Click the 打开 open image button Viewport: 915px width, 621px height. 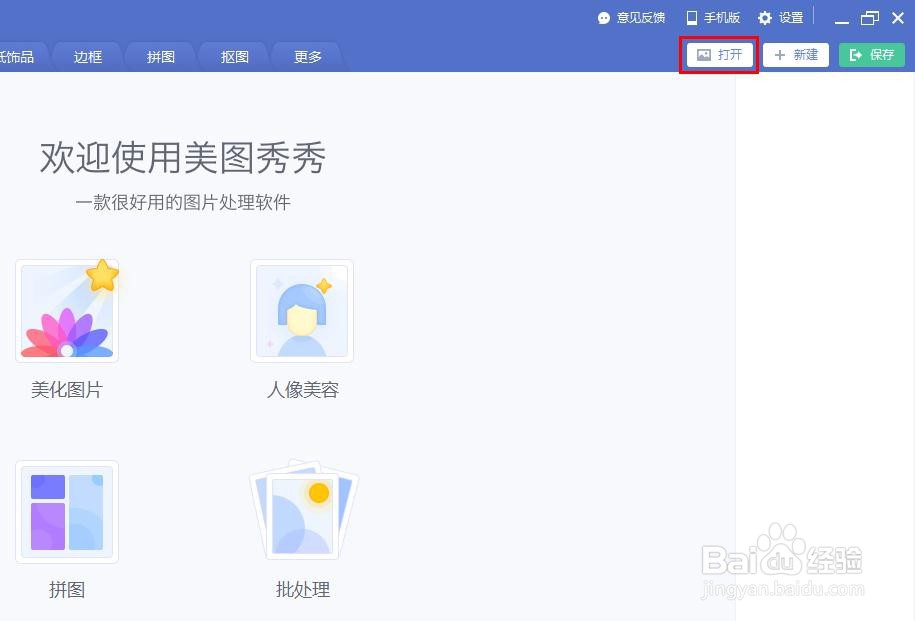coord(720,55)
